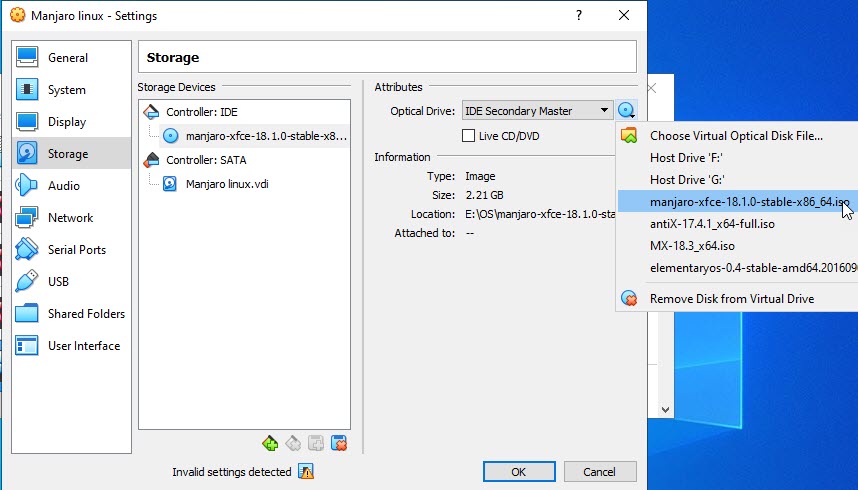The width and height of the screenshot is (858, 490).
Task: Select manjaro-xfce-18.1.0-stable-x86_64.iso from menu
Action: pyautogui.click(x=737, y=202)
